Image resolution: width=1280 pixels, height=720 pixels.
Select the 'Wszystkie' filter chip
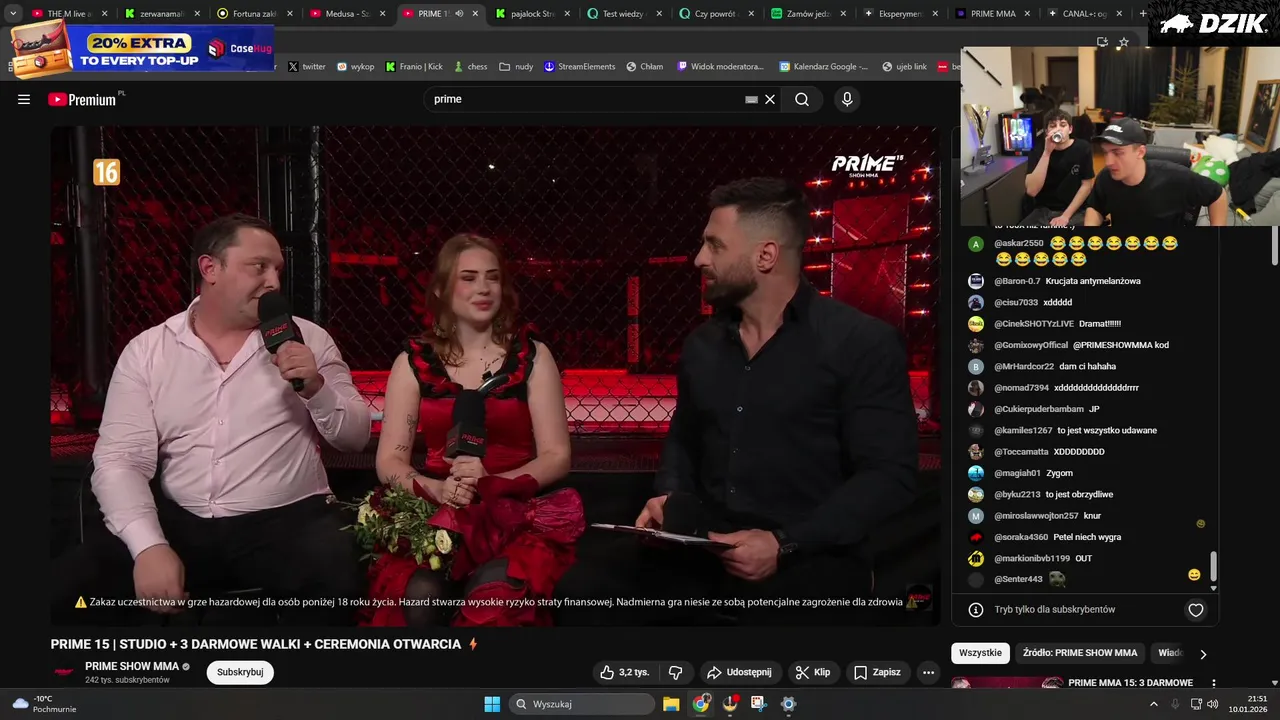coord(980,653)
